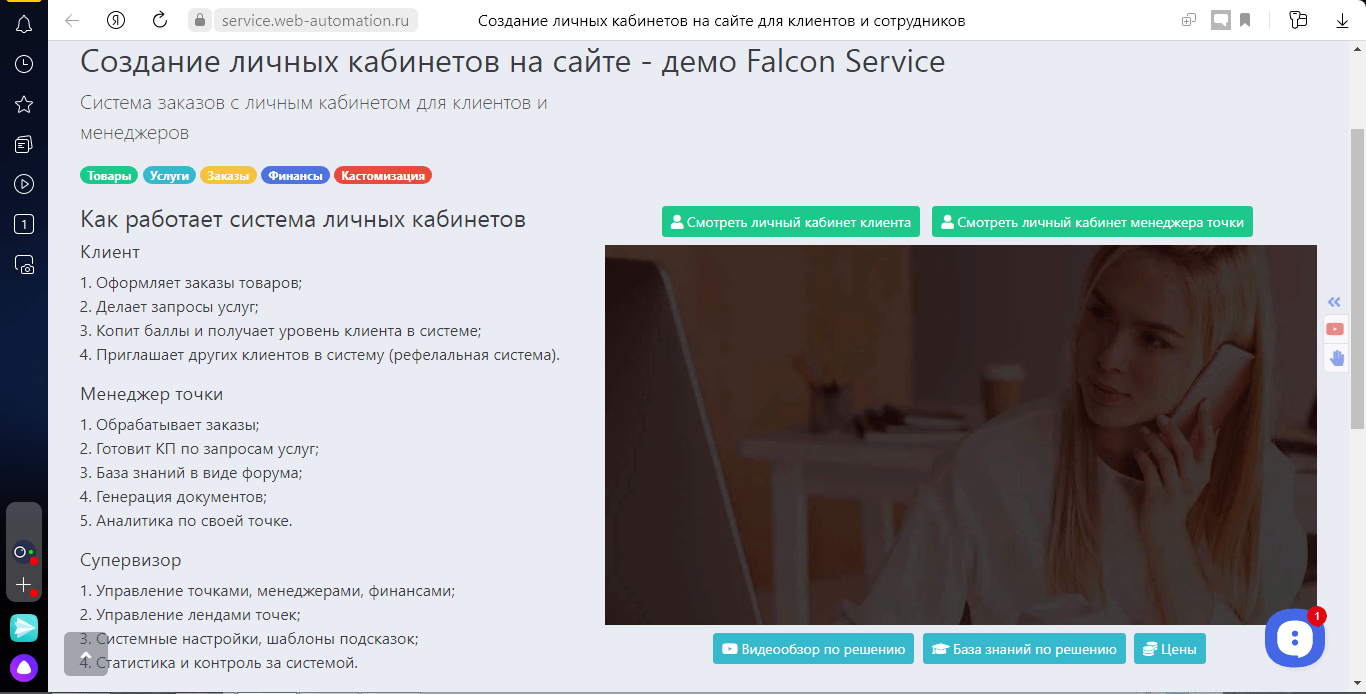Image resolution: width=1366 pixels, height=694 pixels.
Task: Click text 'Готовит КП по запросам услуг'
Action: click(206, 449)
